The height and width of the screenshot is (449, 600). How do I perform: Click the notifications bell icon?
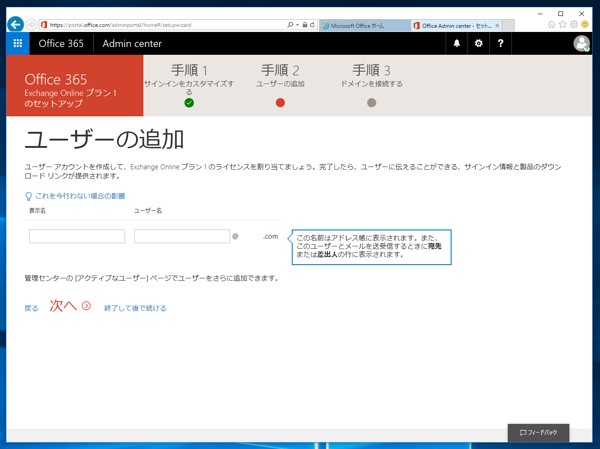[x=457, y=43]
